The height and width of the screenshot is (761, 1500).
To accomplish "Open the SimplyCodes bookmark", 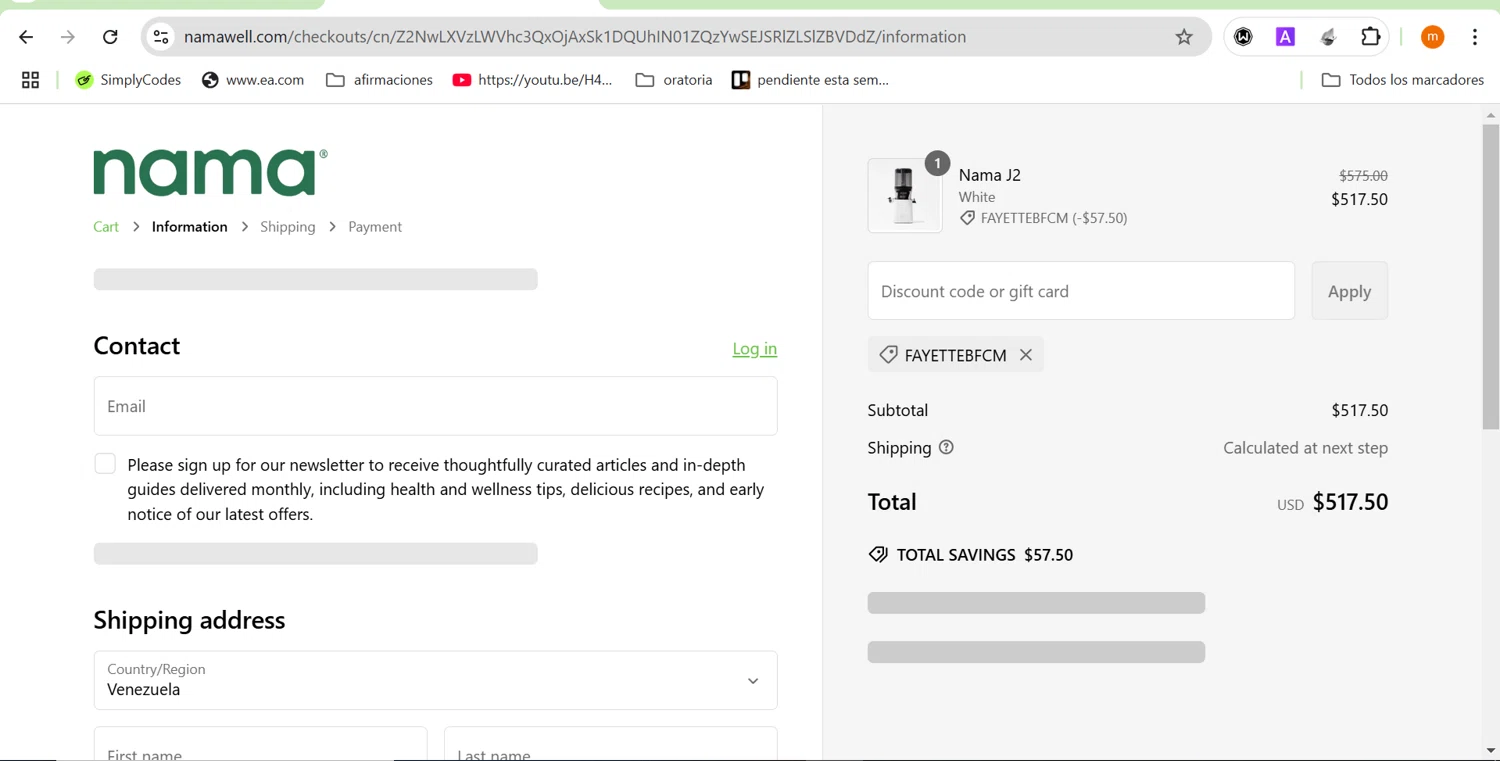I will [x=128, y=80].
